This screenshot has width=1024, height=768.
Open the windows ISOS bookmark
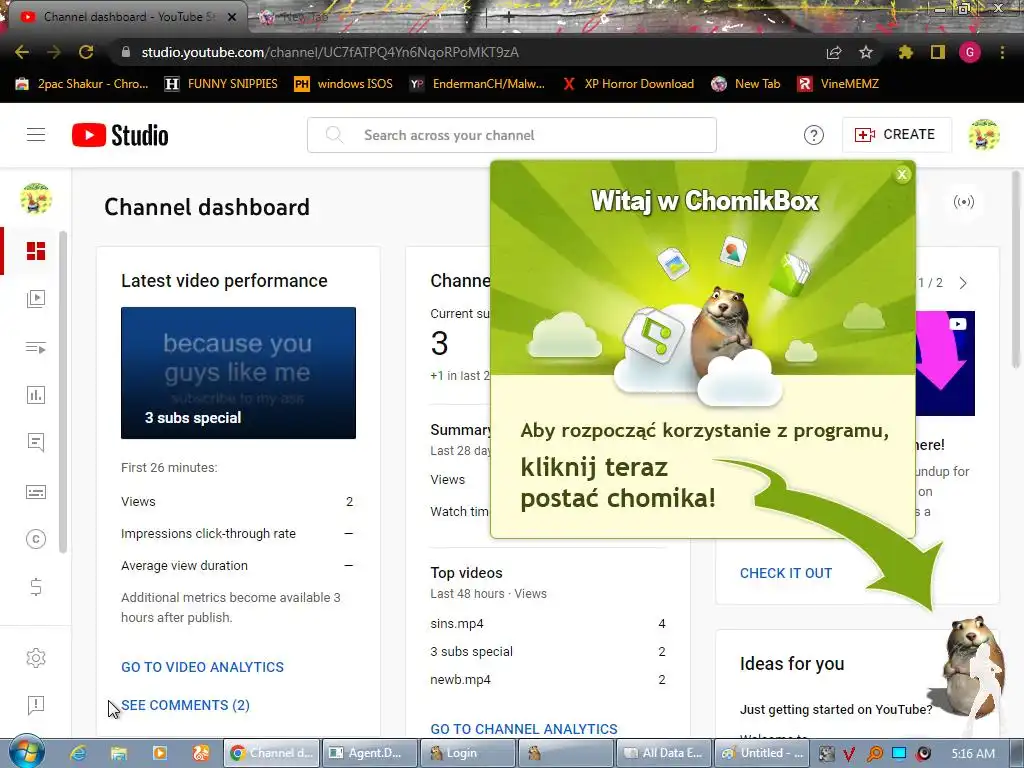344,84
